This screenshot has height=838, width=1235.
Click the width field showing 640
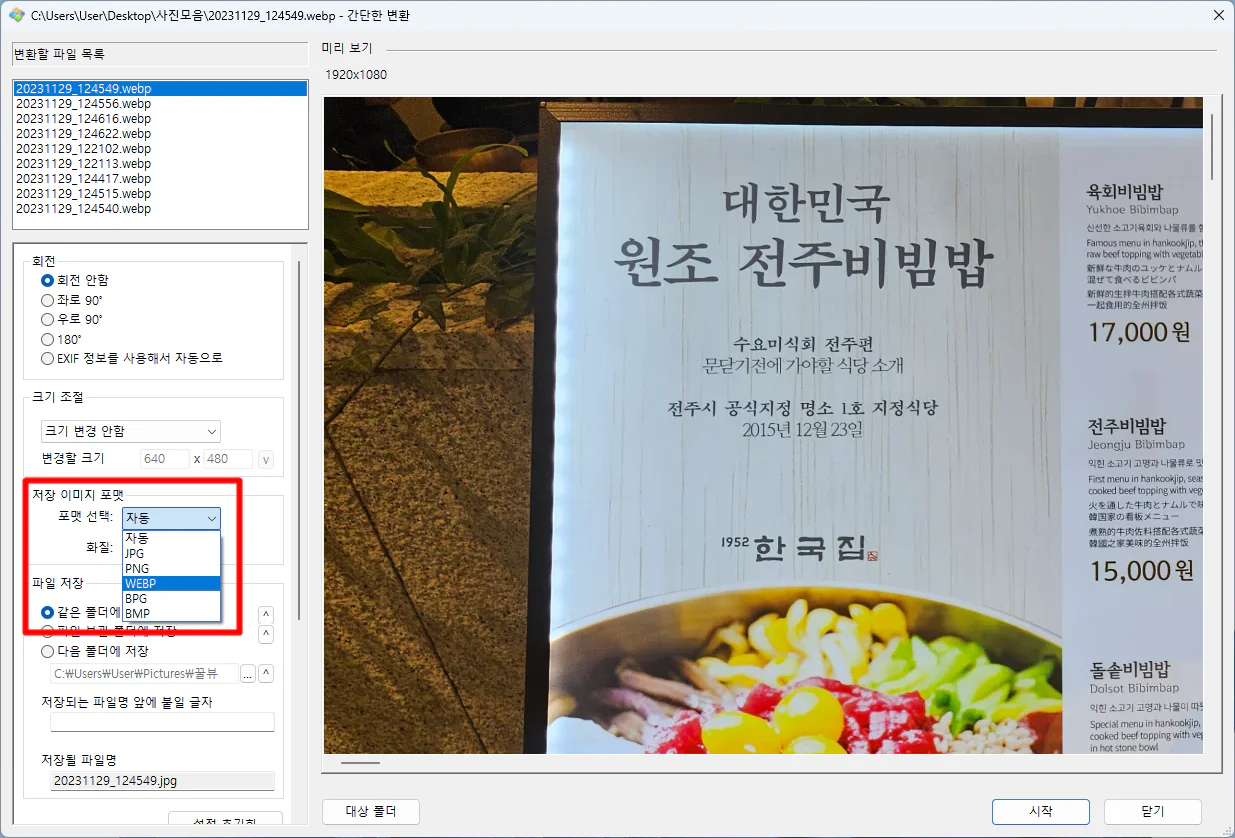click(x=164, y=459)
